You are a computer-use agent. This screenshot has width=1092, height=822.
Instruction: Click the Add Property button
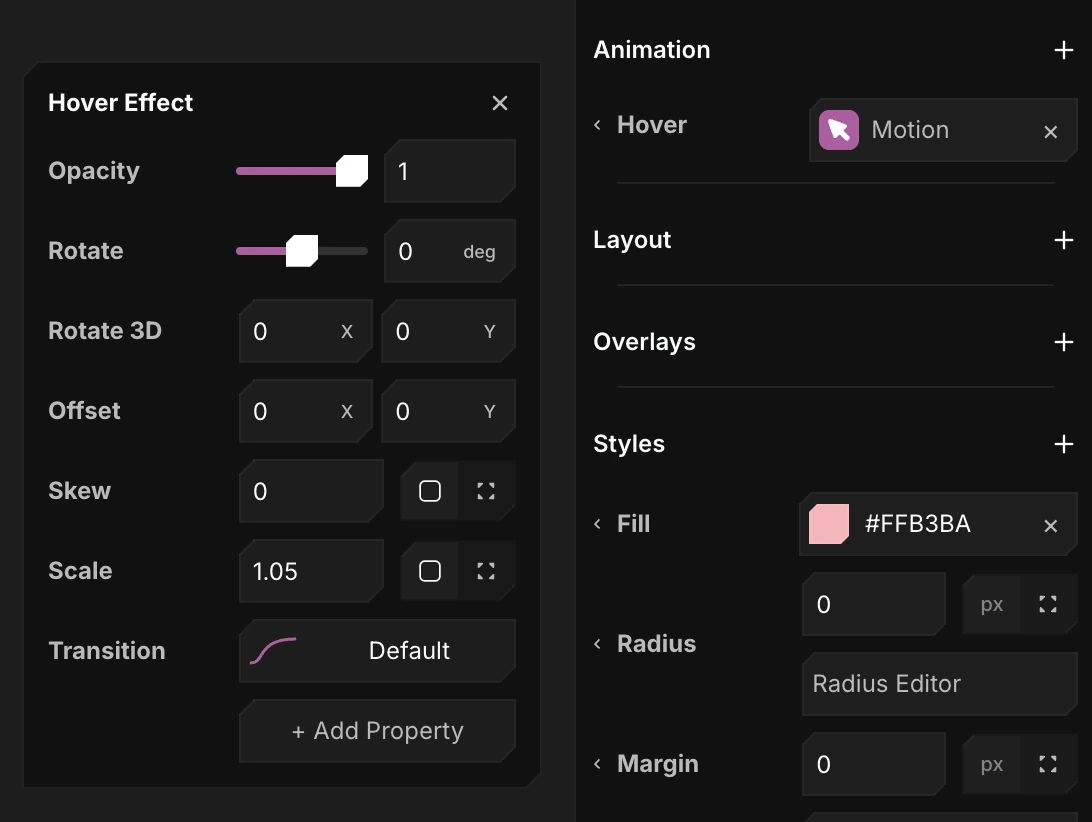pos(377,731)
